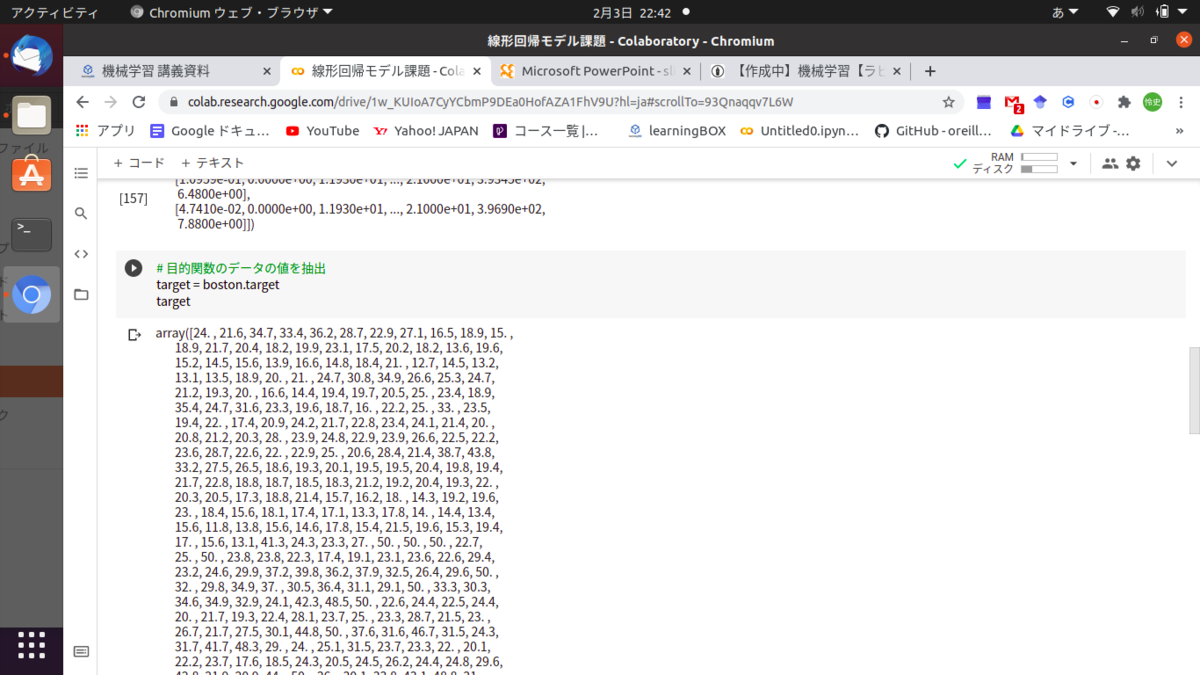Image resolution: width=1200 pixels, height=675 pixels.
Task: Open the code snippets panel
Action: point(81,254)
